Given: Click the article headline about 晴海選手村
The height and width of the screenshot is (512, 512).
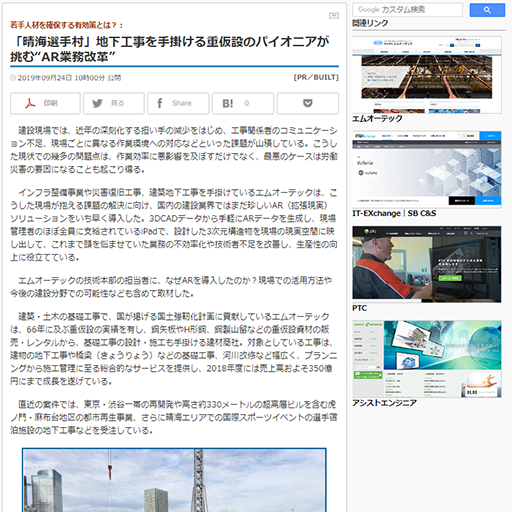Looking at the screenshot, I should (170, 49).
